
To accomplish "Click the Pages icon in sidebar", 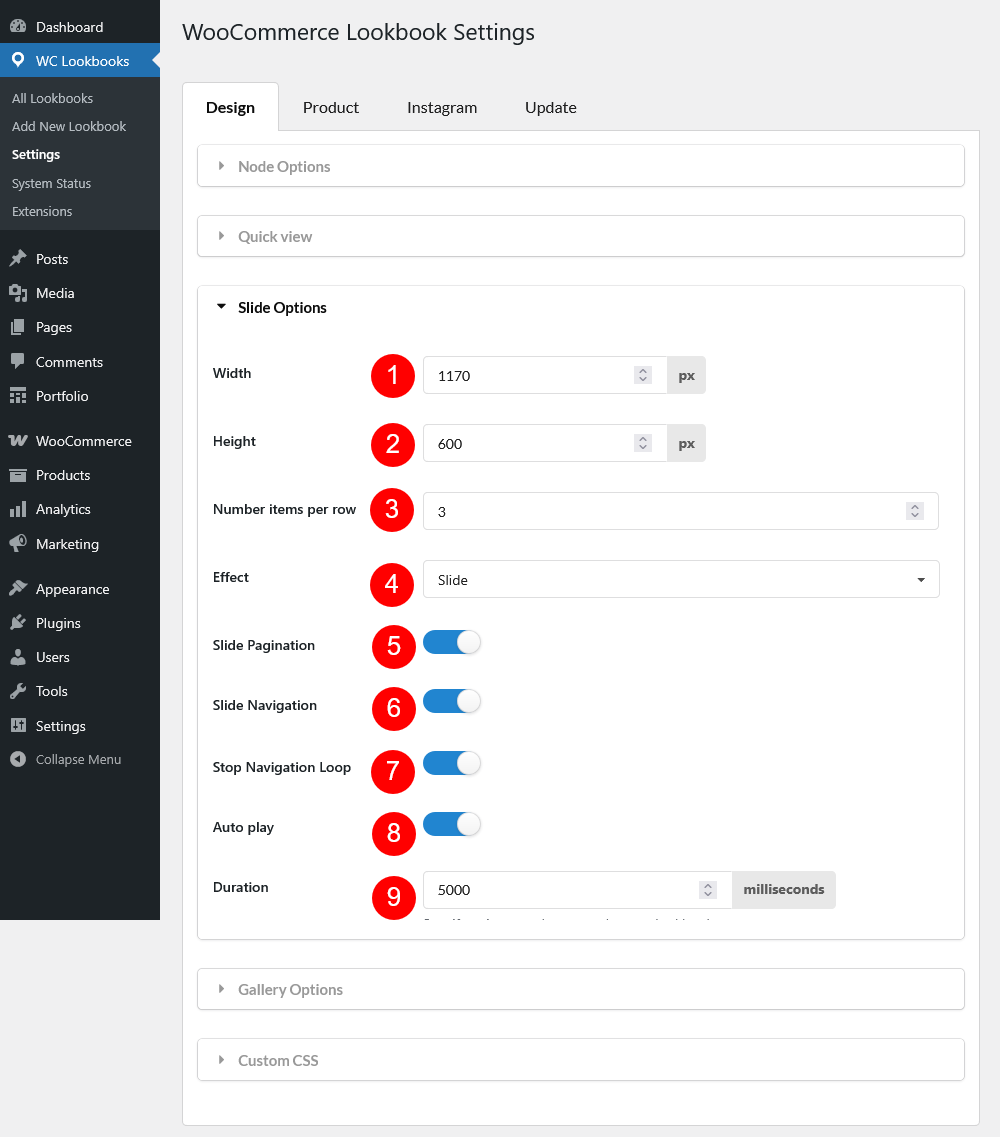I will pyautogui.click(x=18, y=327).
